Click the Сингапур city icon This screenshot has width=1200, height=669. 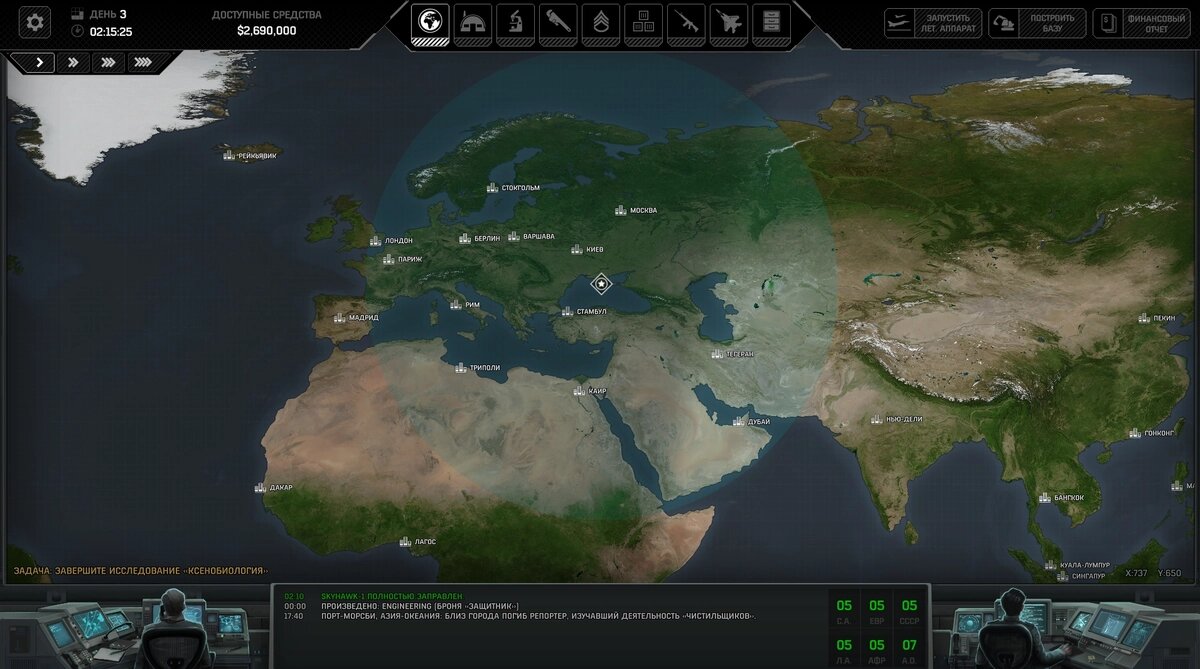tap(1062, 576)
